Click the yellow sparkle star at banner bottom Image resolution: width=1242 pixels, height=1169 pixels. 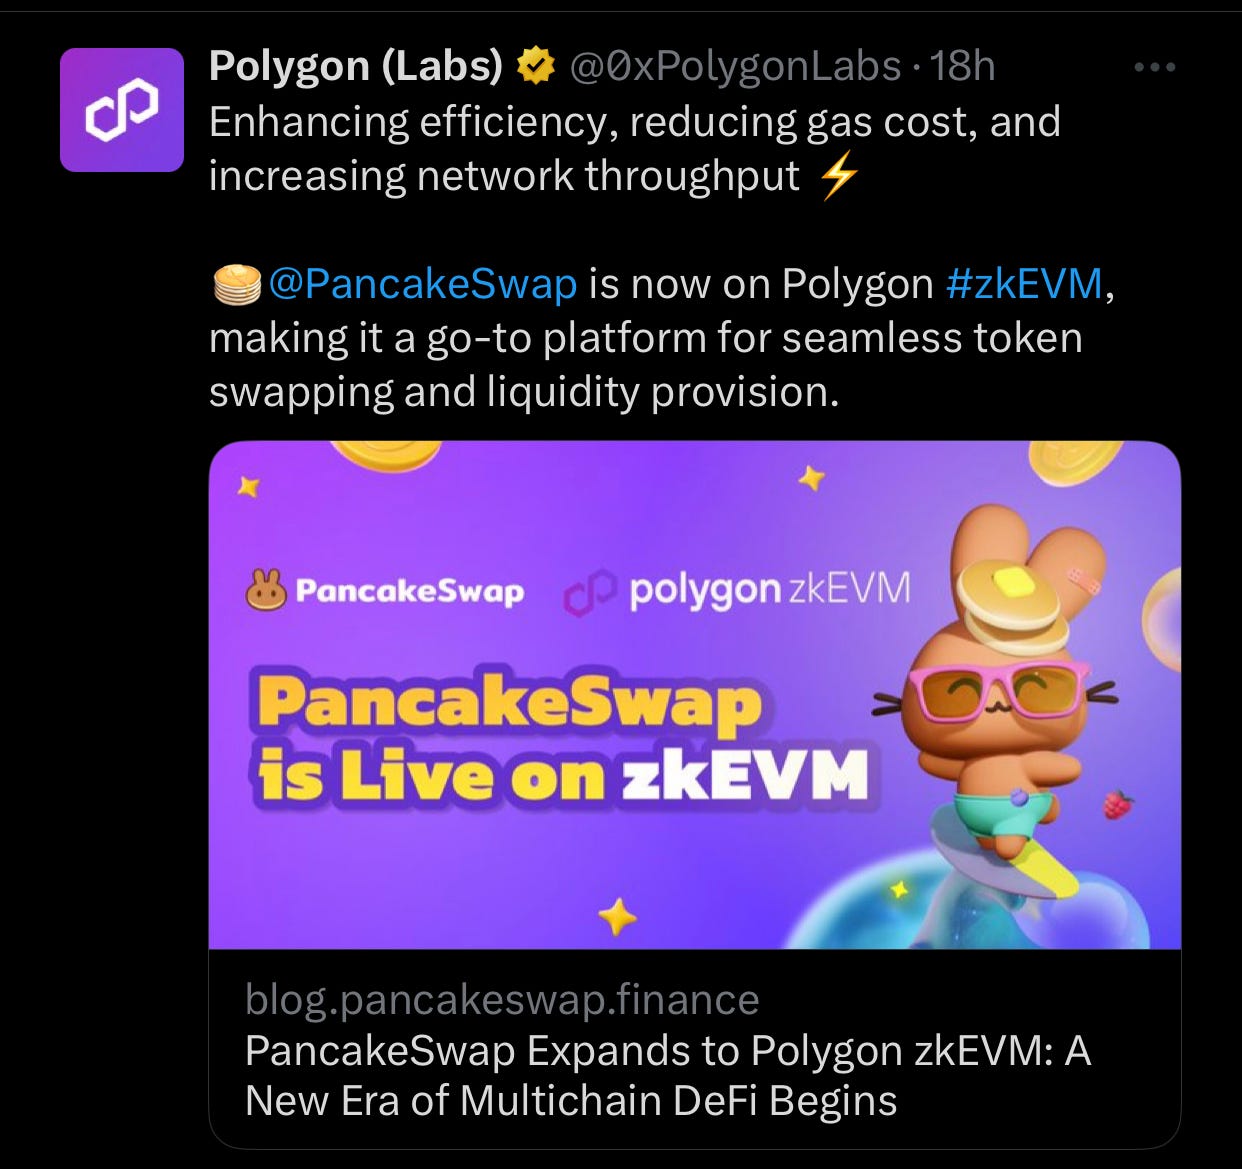[617, 914]
